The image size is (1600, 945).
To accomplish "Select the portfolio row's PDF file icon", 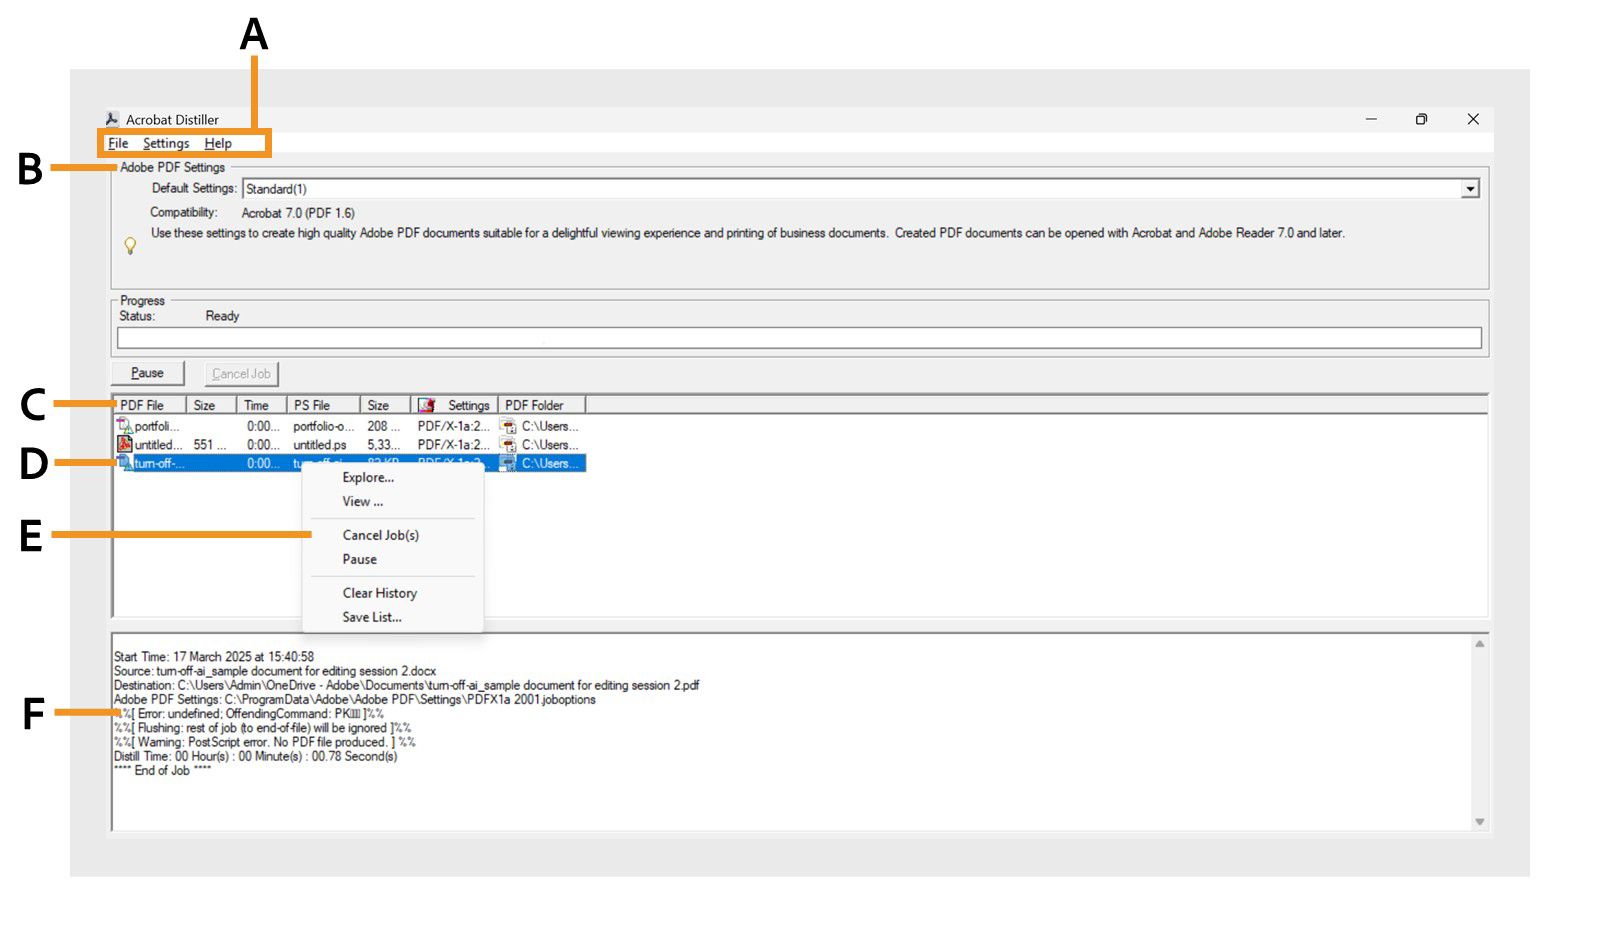I will [125, 426].
